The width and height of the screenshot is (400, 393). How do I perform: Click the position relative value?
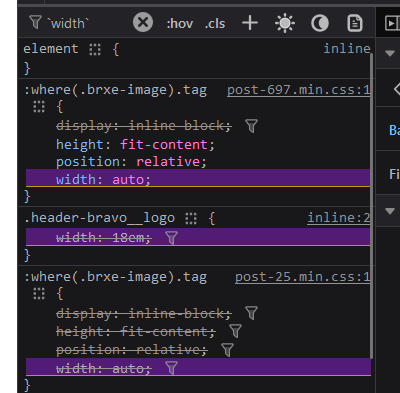coord(168,162)
